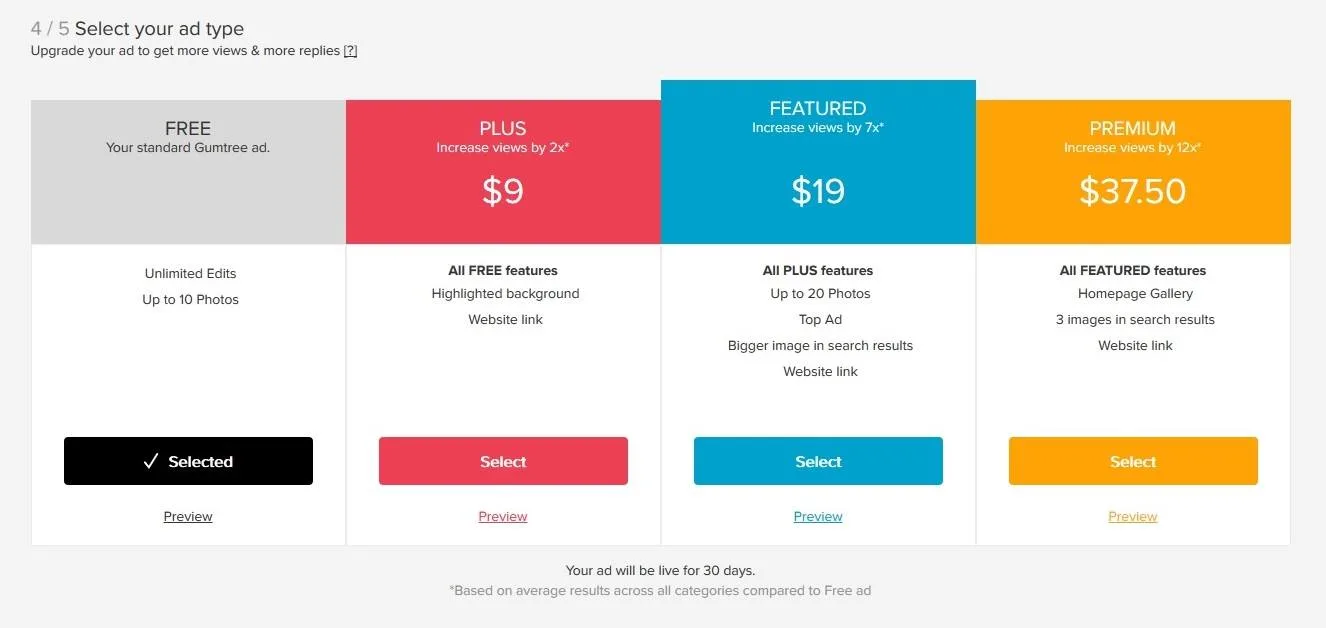Open the question mark help link
1326x628 pixels.
tap(350, 51)
